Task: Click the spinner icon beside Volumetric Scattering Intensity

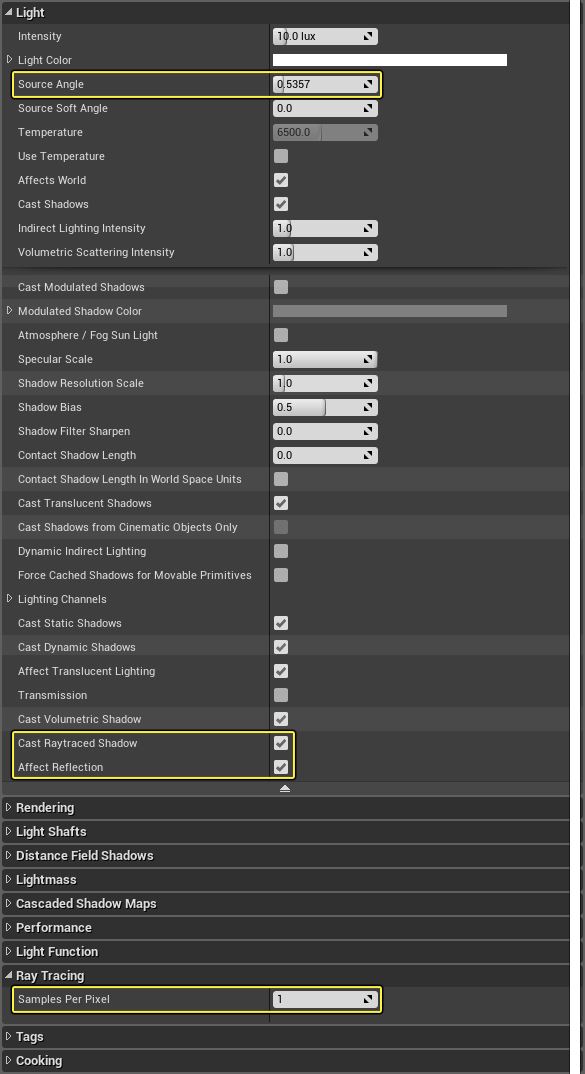Action: (x=367, y=252)
